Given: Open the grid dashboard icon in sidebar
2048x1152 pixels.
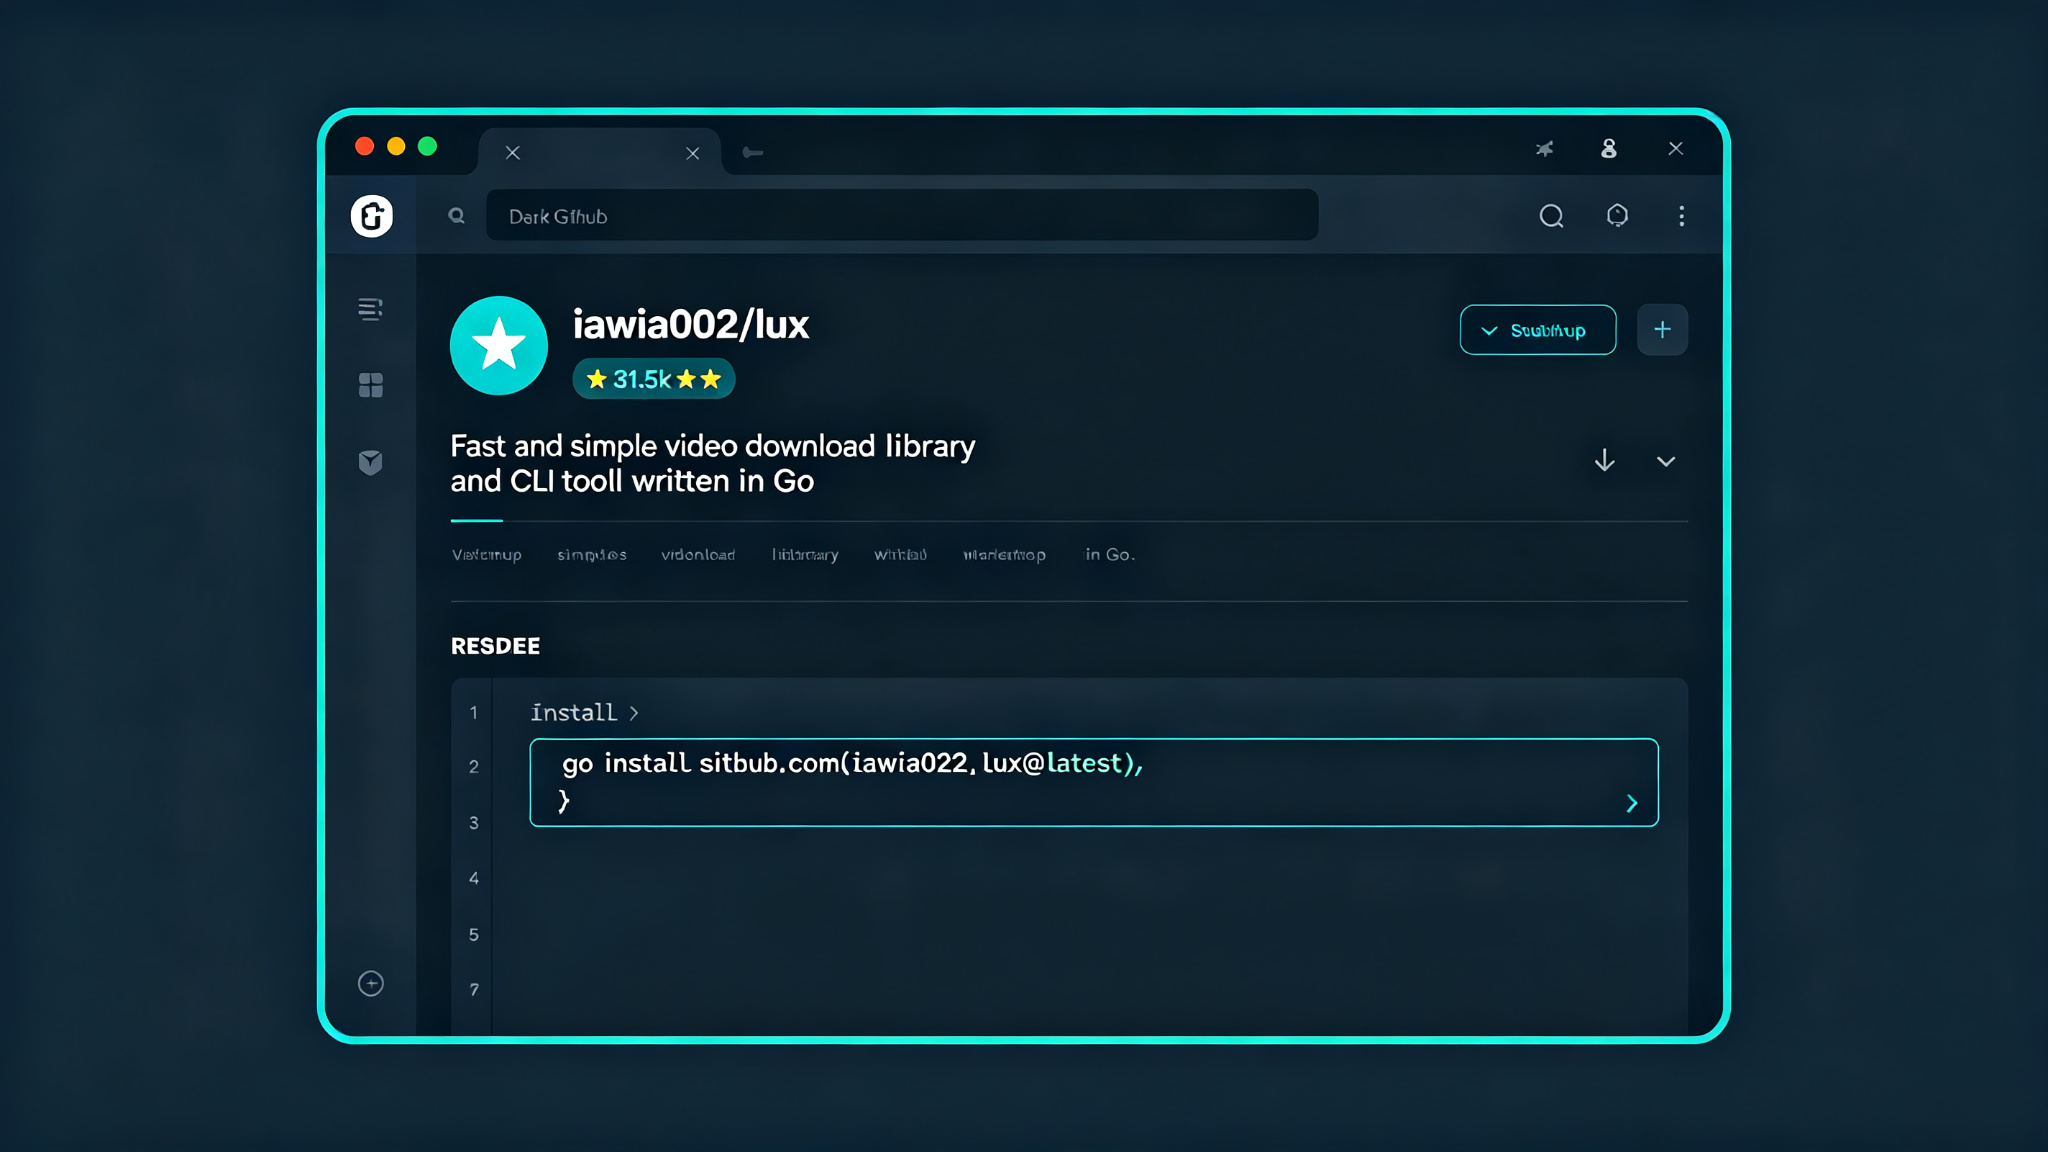Looking at the screenshot, I should [x=370, y=385].
